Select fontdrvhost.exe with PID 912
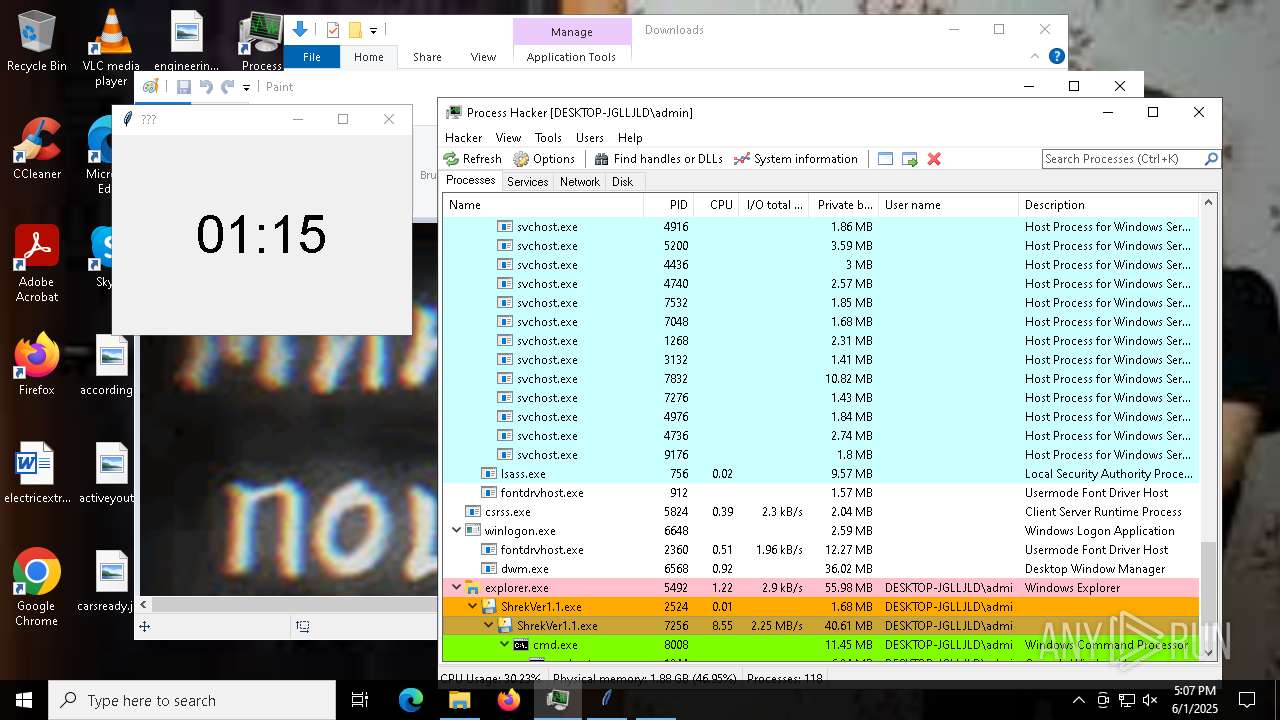The height and width of the screenshot is (720, 1280). pyautogui.click(x=821, y=493)
